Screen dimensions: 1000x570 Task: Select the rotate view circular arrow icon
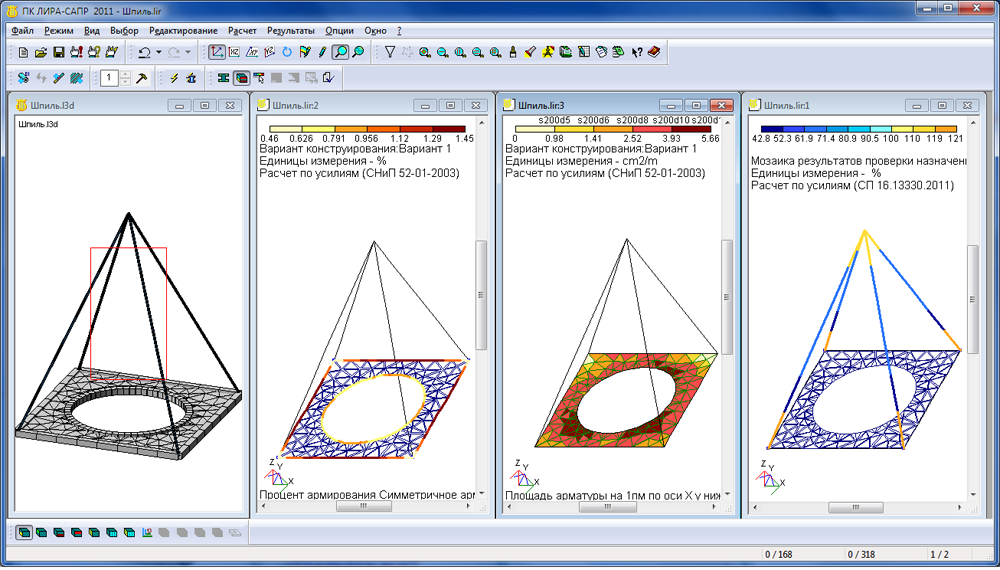point(287,52)
